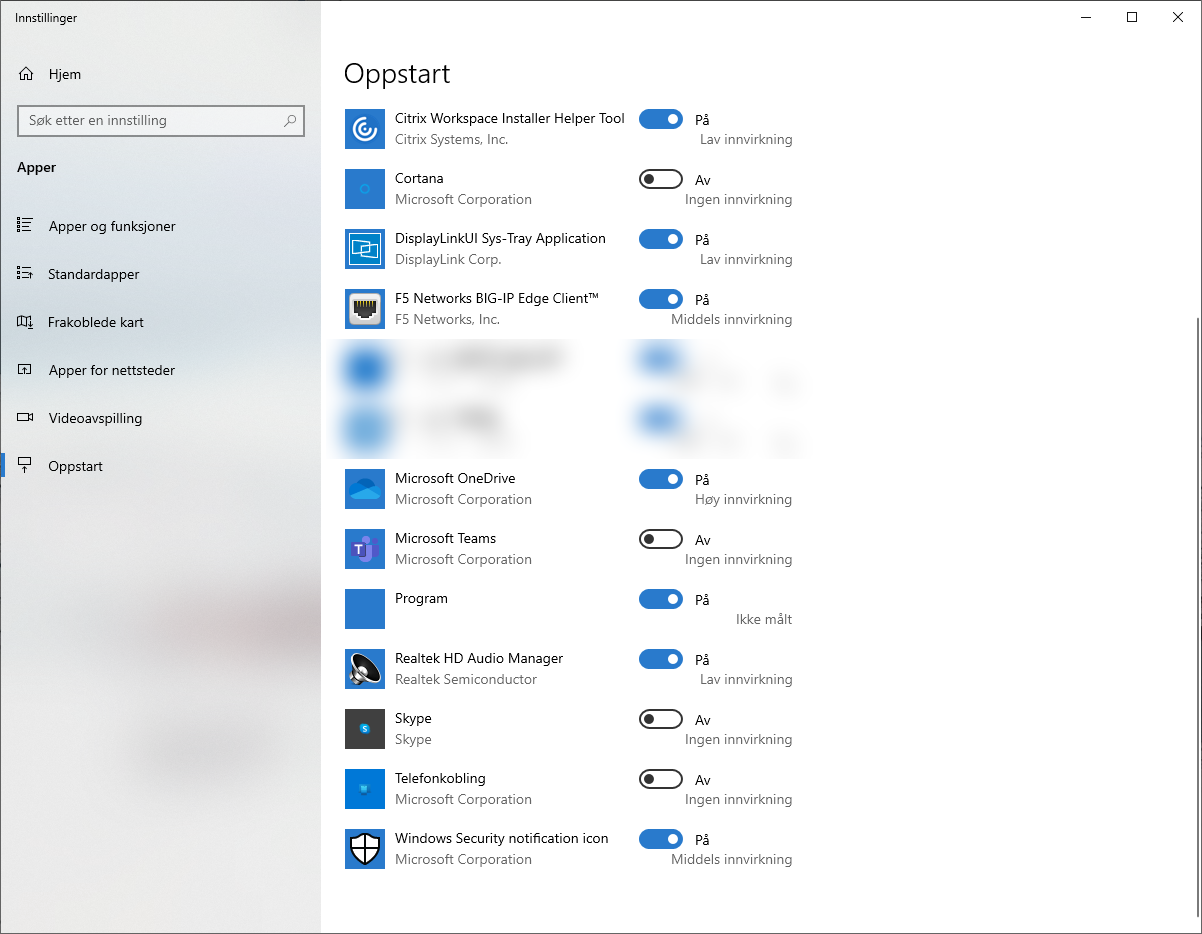Open Standardapper settings page
The image size is (1202, 934).
coord(160,274)
